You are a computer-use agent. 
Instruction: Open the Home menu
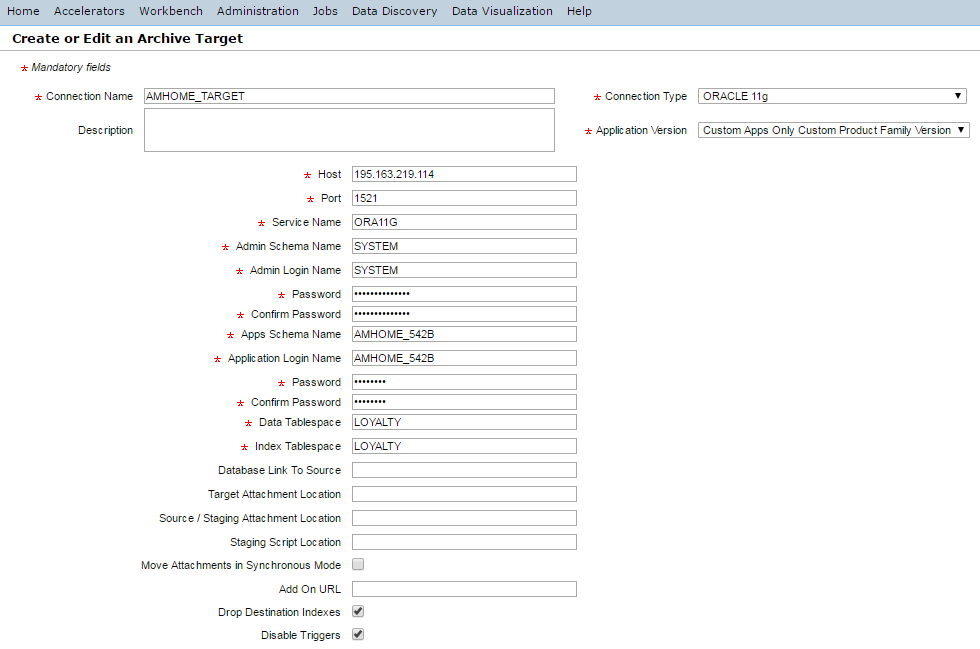pyautogui.click(x=23, y=11)
